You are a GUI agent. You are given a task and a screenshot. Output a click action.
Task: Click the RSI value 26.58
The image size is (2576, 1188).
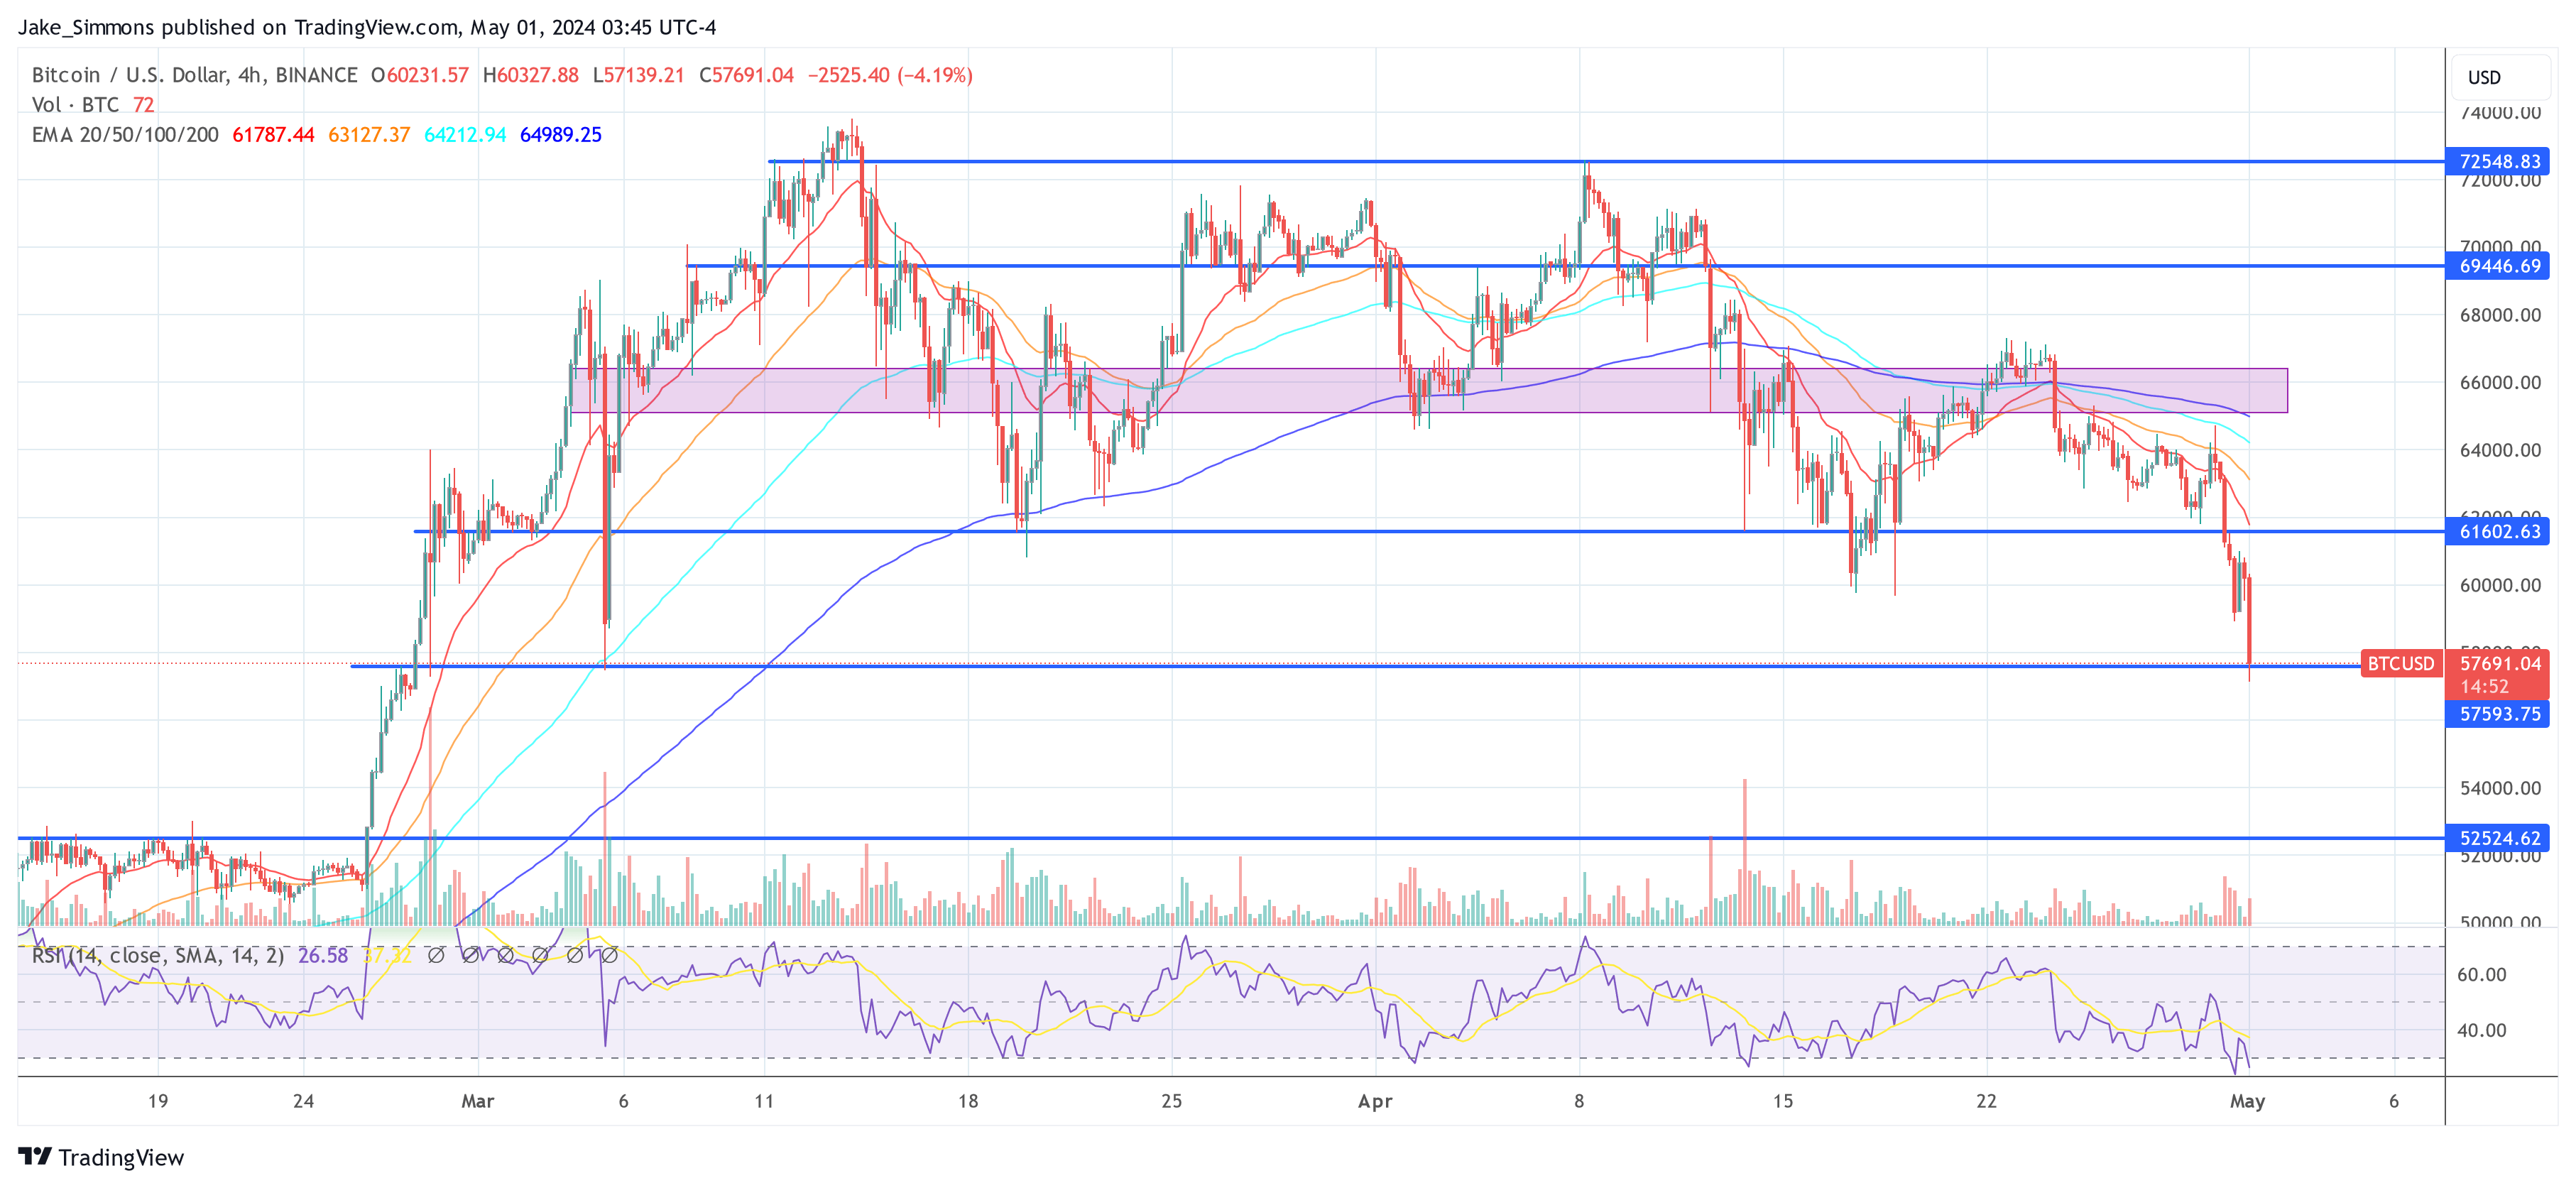tap(323, 956)
